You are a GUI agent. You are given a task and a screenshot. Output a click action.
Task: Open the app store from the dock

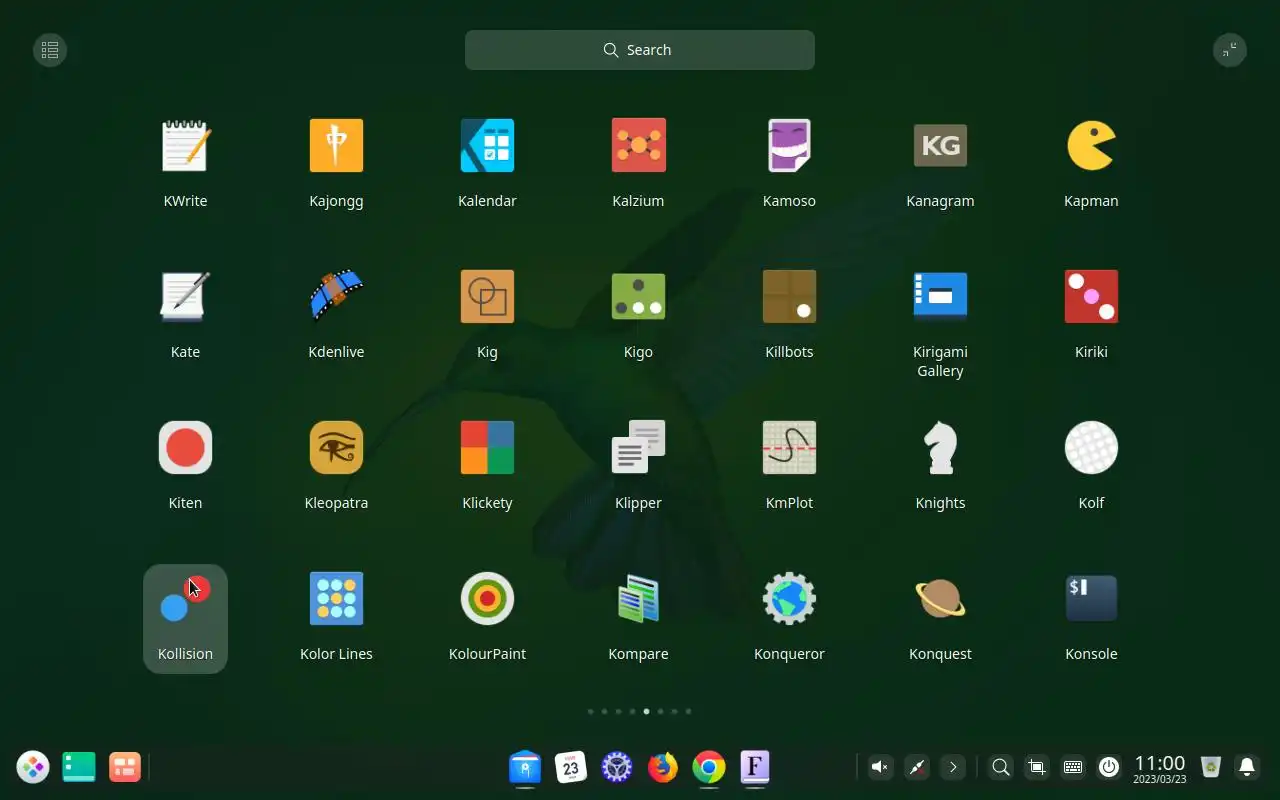coord(525,767)
